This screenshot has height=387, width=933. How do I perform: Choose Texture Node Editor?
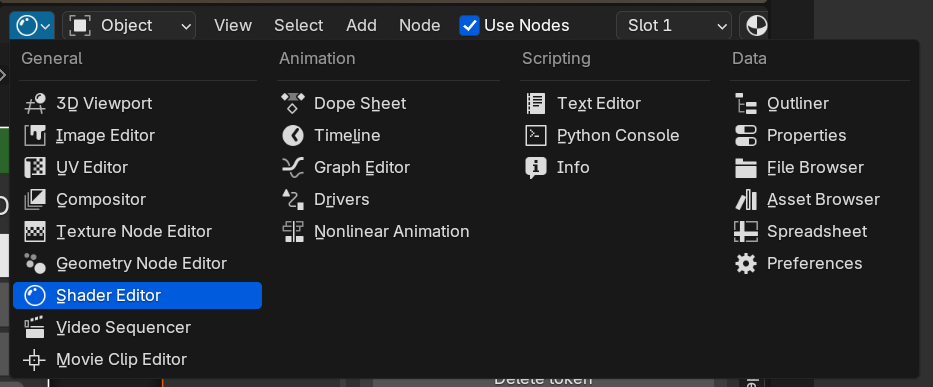[x=137, y=232]
